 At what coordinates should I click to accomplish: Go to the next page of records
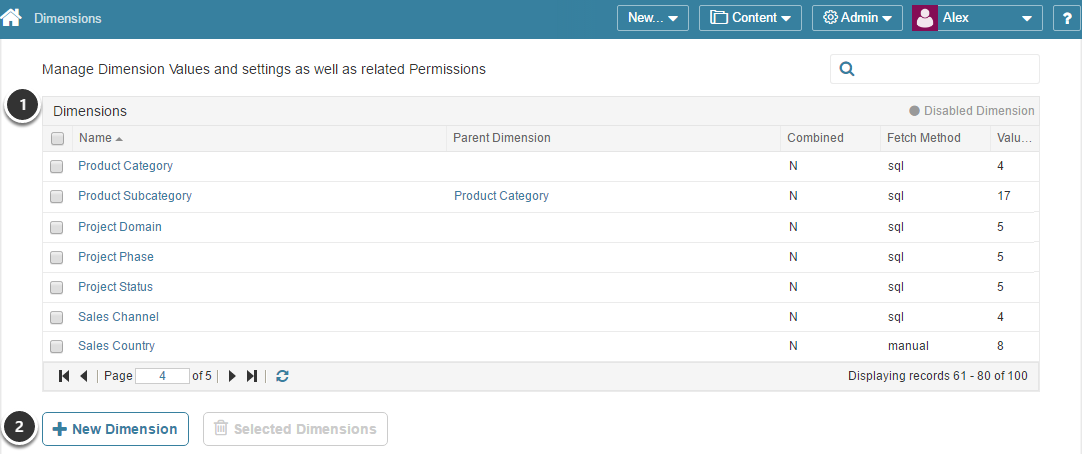click(232, 376)
